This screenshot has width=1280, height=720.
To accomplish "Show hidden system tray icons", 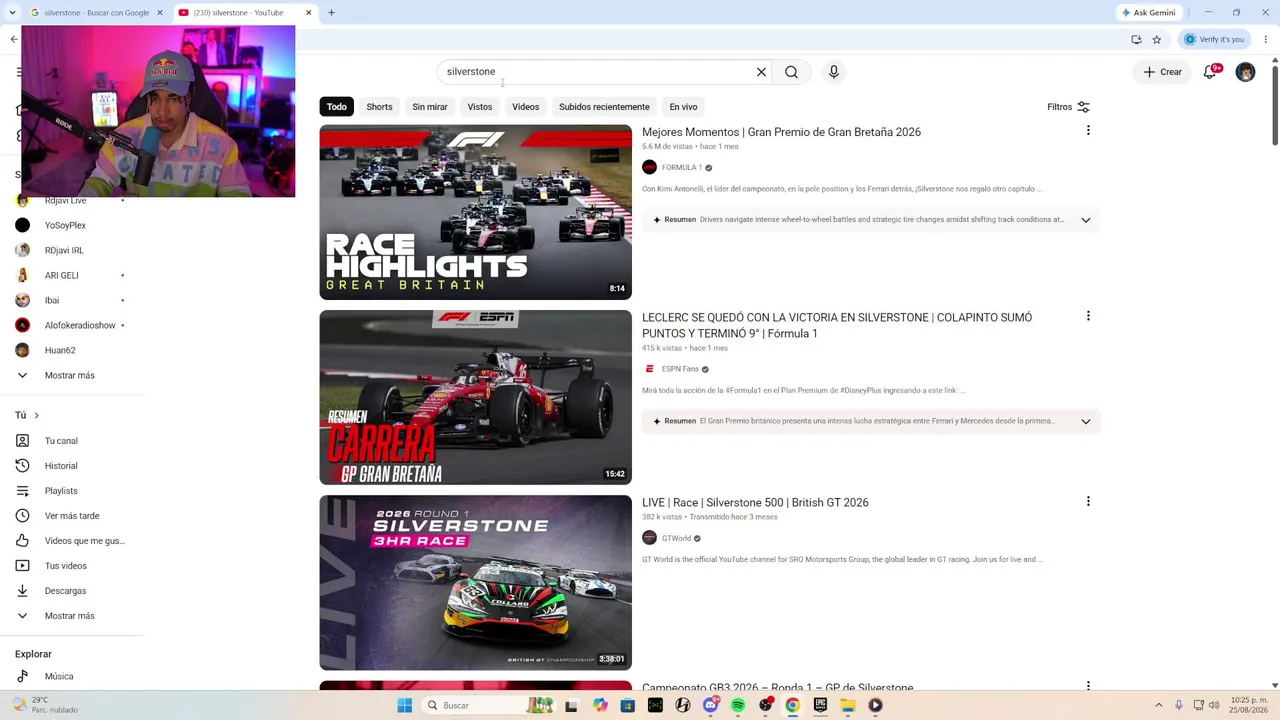I will tap(1160, 705).
